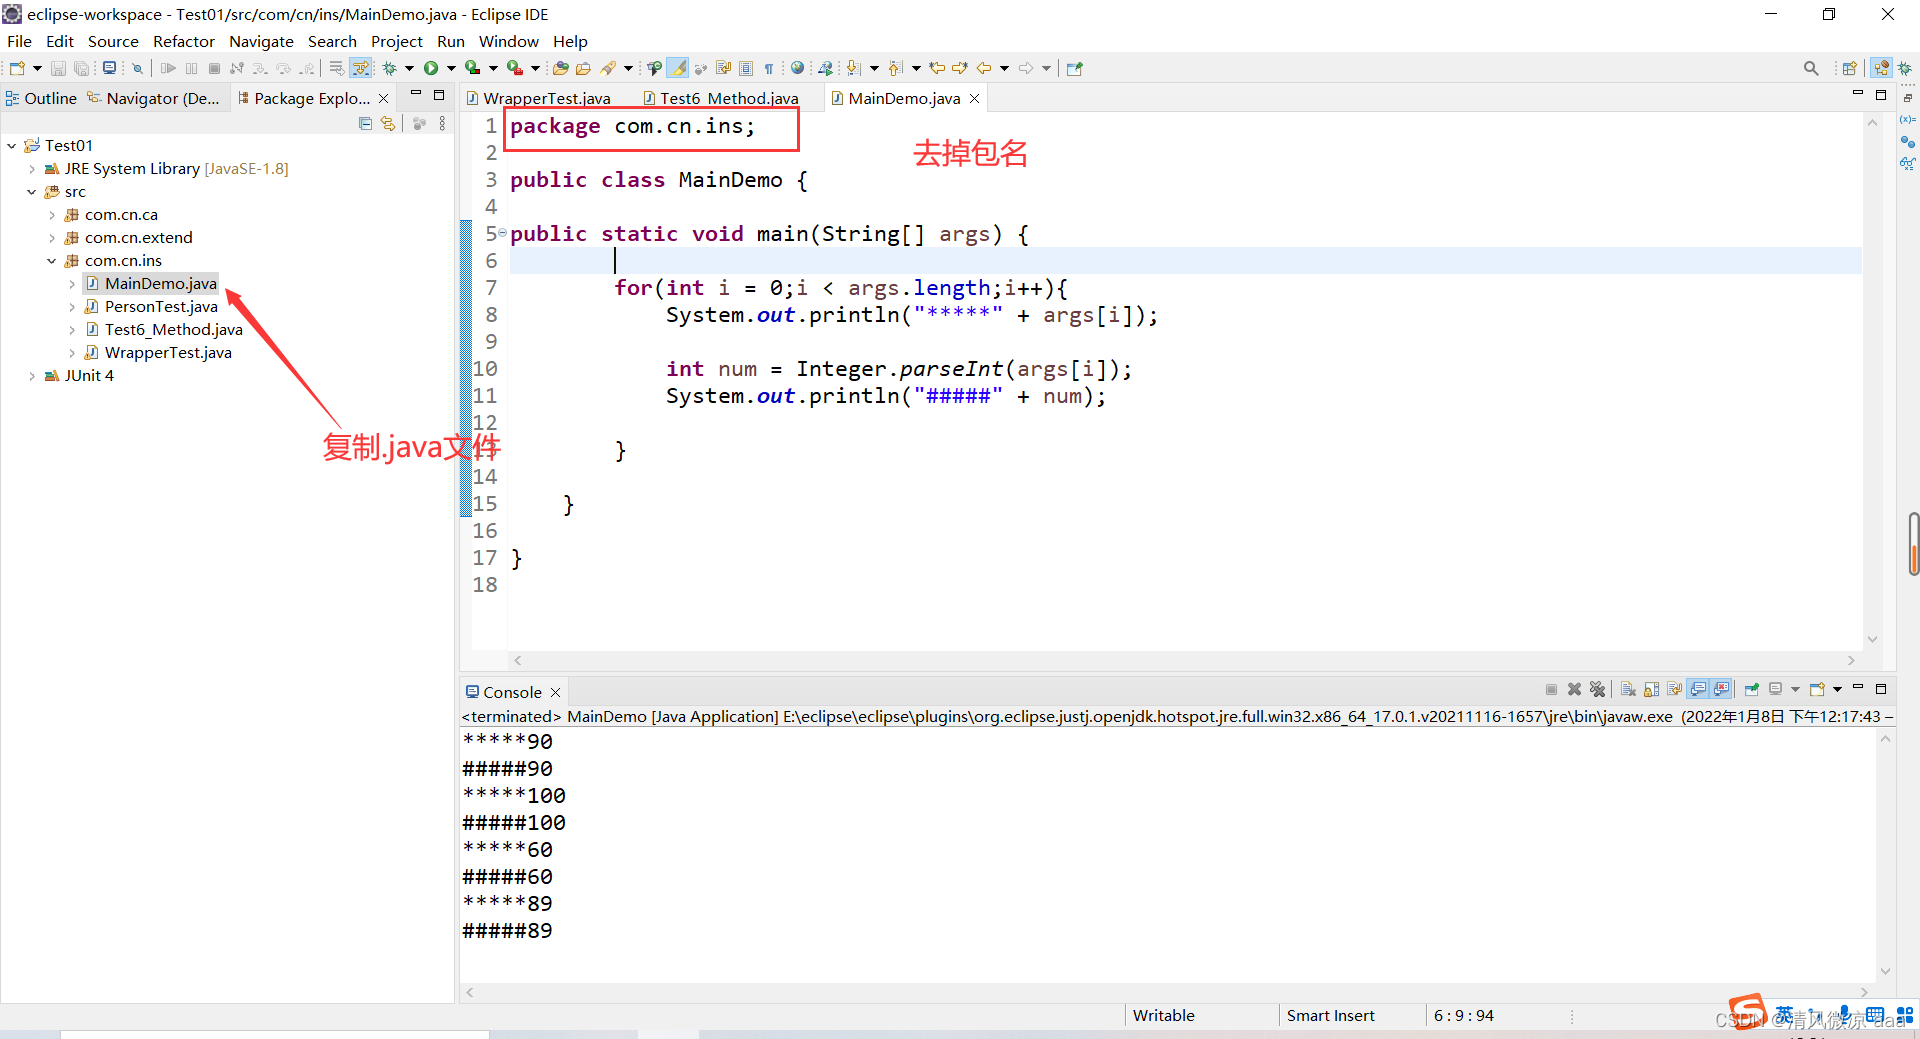
Task: Click the Clear Console icon
Action: point(1628,689)
